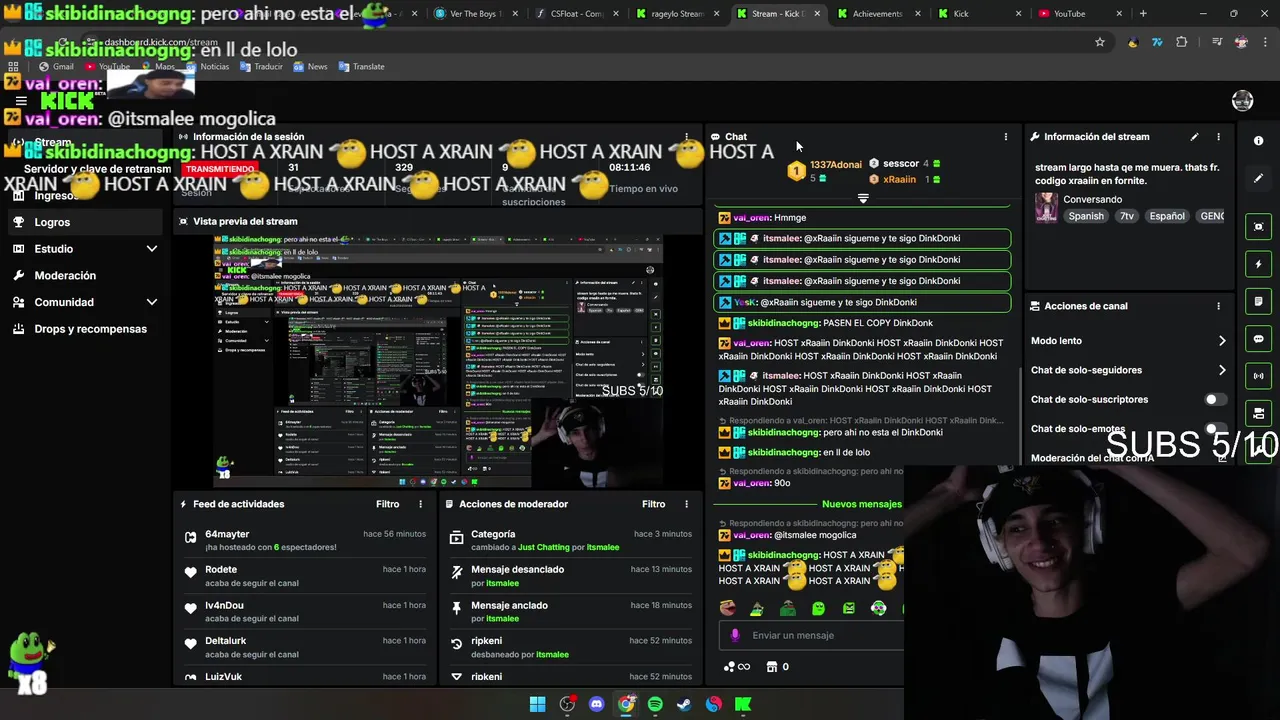Bookmark page with the star icon

click(x=1100, y=42)
